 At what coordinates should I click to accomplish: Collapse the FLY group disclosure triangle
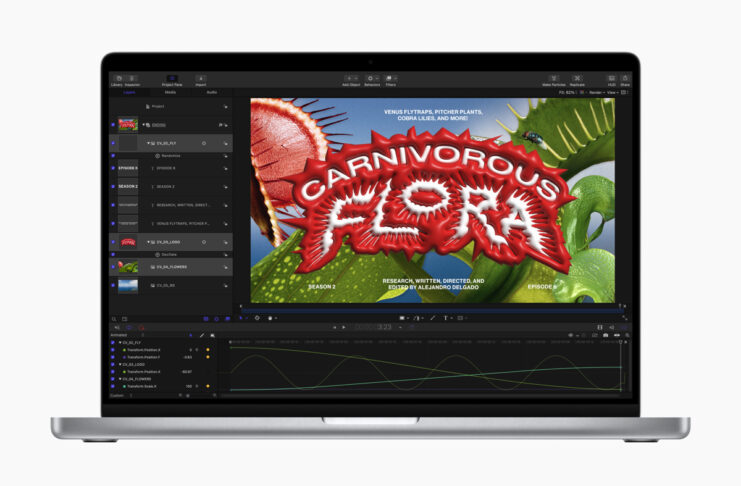tap(148, 143)
